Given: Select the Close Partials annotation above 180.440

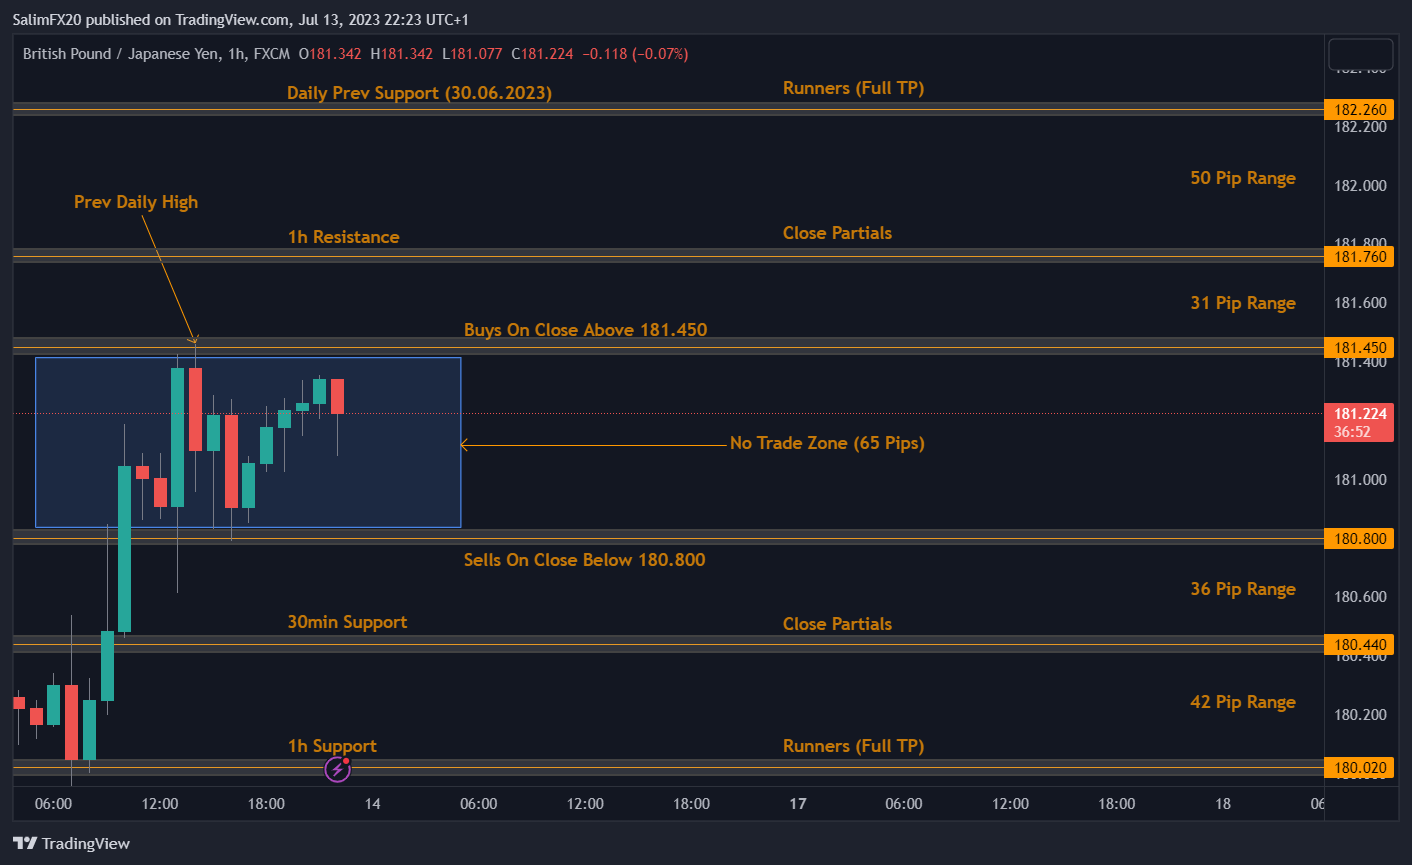Looking at the screenshot, I should (837, 623).
